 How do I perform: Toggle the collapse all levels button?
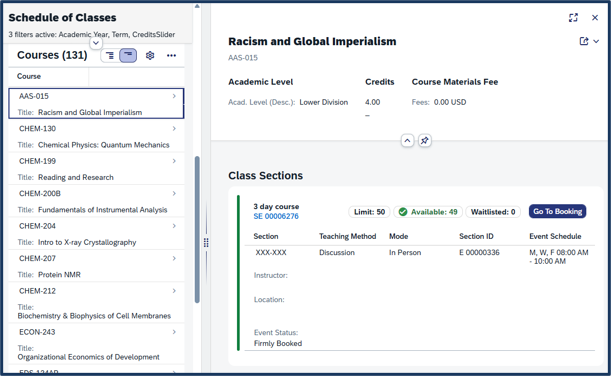(x=128, y=56)
